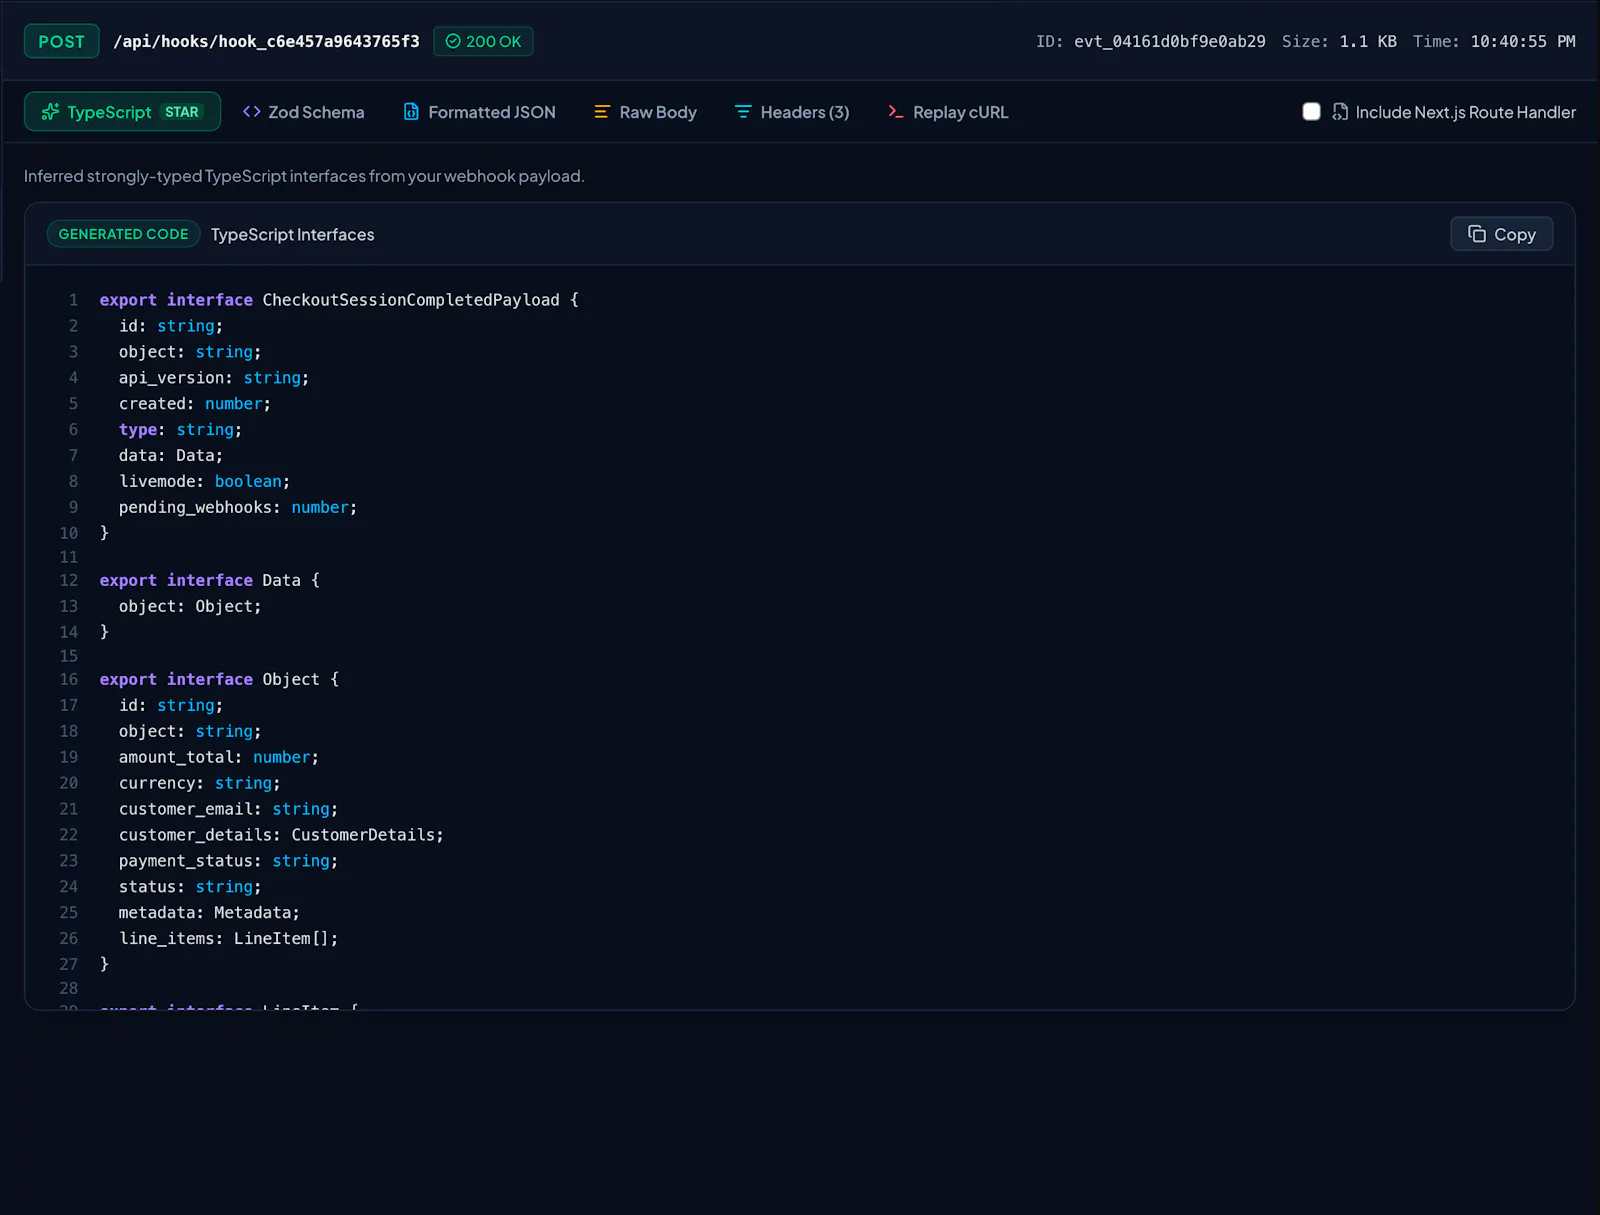Click the metadata: Metadata line

pyautogui.click(x=209, y=913)
